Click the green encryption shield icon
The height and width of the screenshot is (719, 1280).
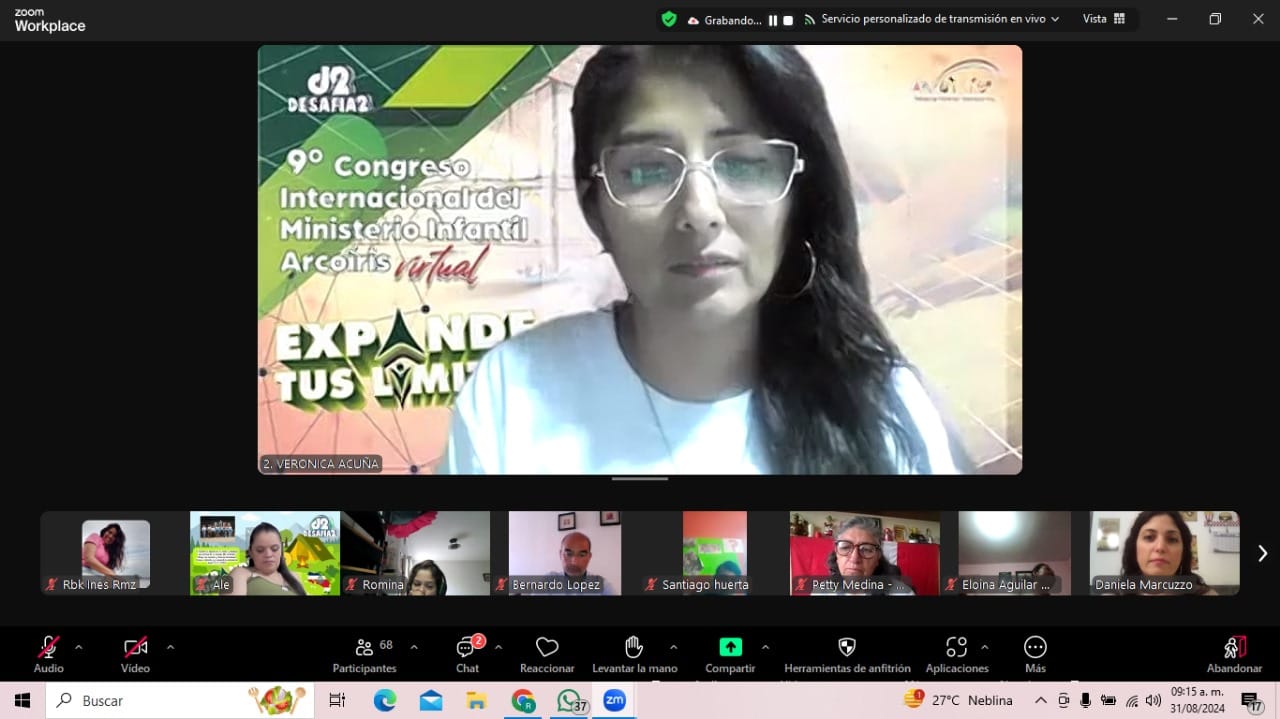click(669, 19)
